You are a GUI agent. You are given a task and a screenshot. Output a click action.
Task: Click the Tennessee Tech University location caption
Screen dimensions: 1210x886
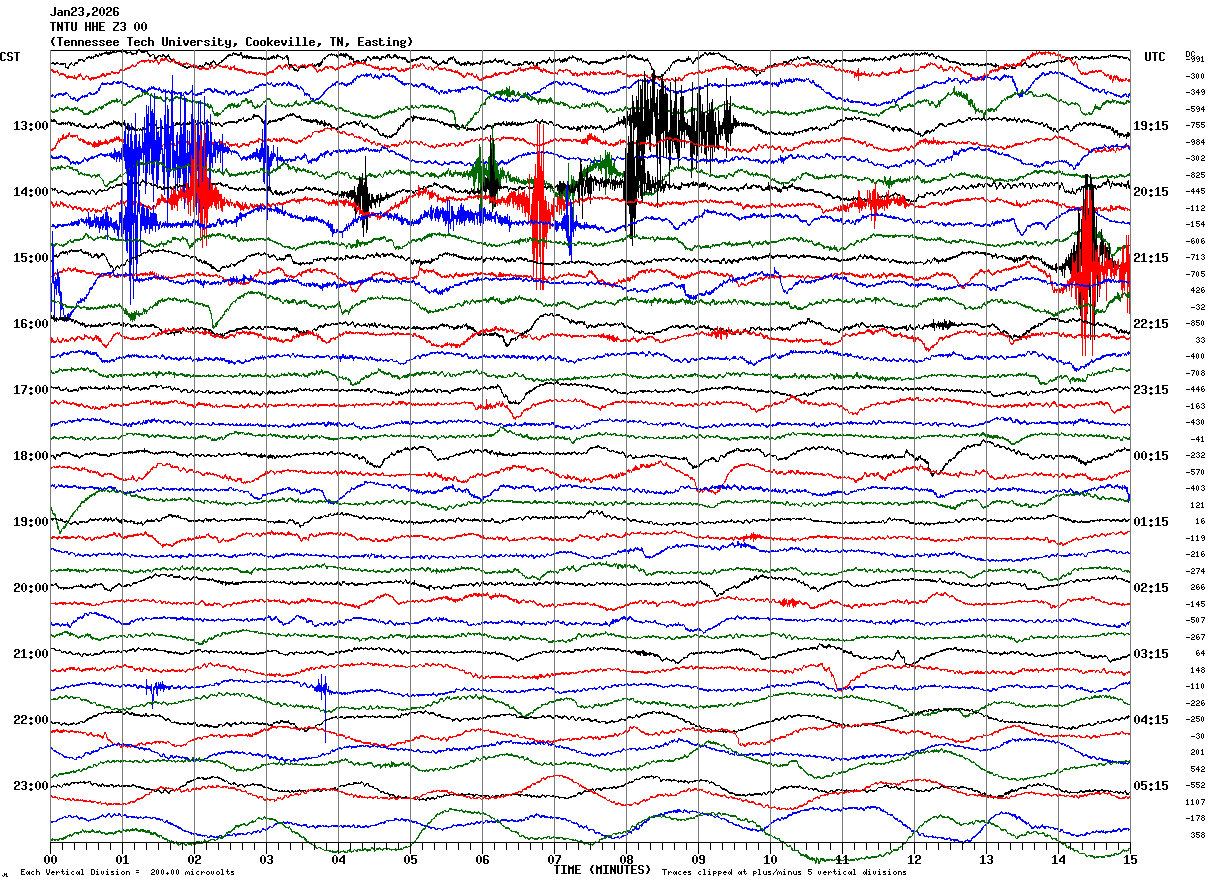pyautogui.click(x=231, y=42)
